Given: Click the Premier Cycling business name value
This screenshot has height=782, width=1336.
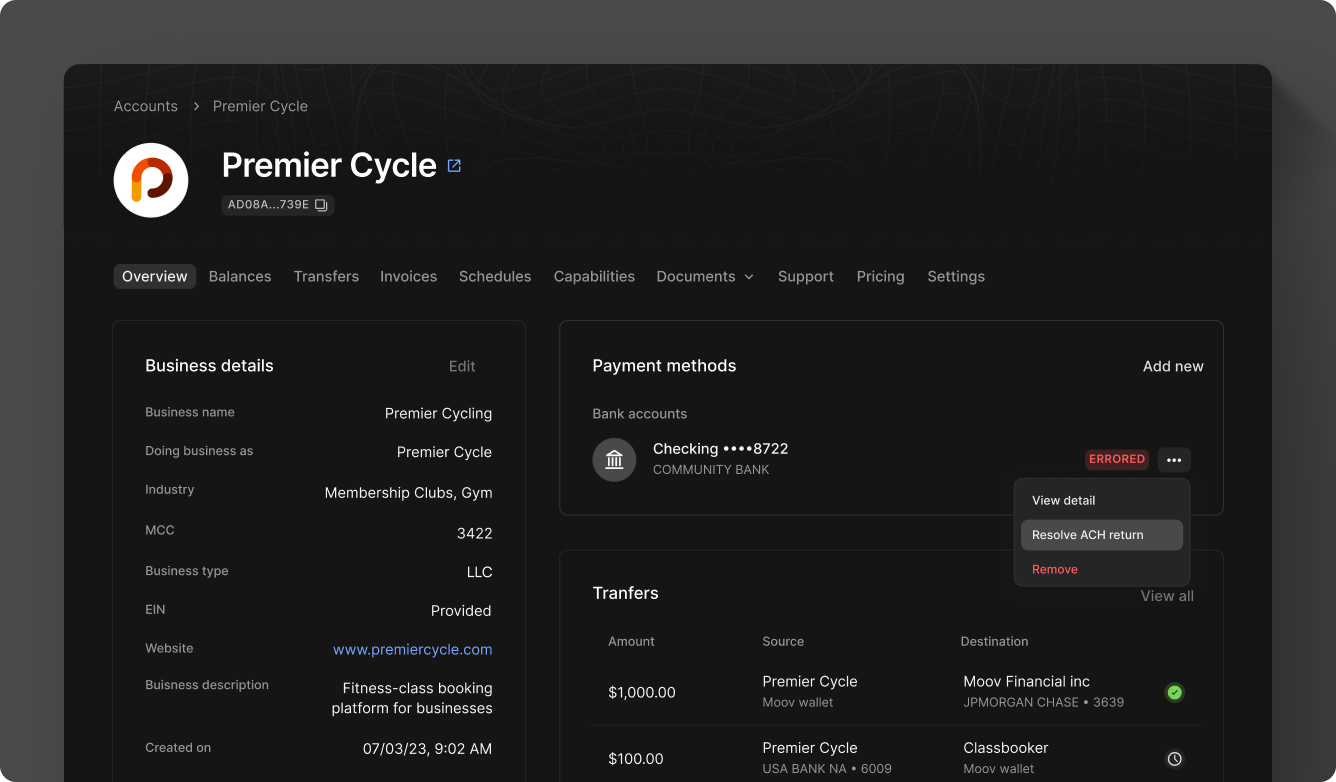Looking at the screenshot, I should pyautogui.click(x=438, y=414).
